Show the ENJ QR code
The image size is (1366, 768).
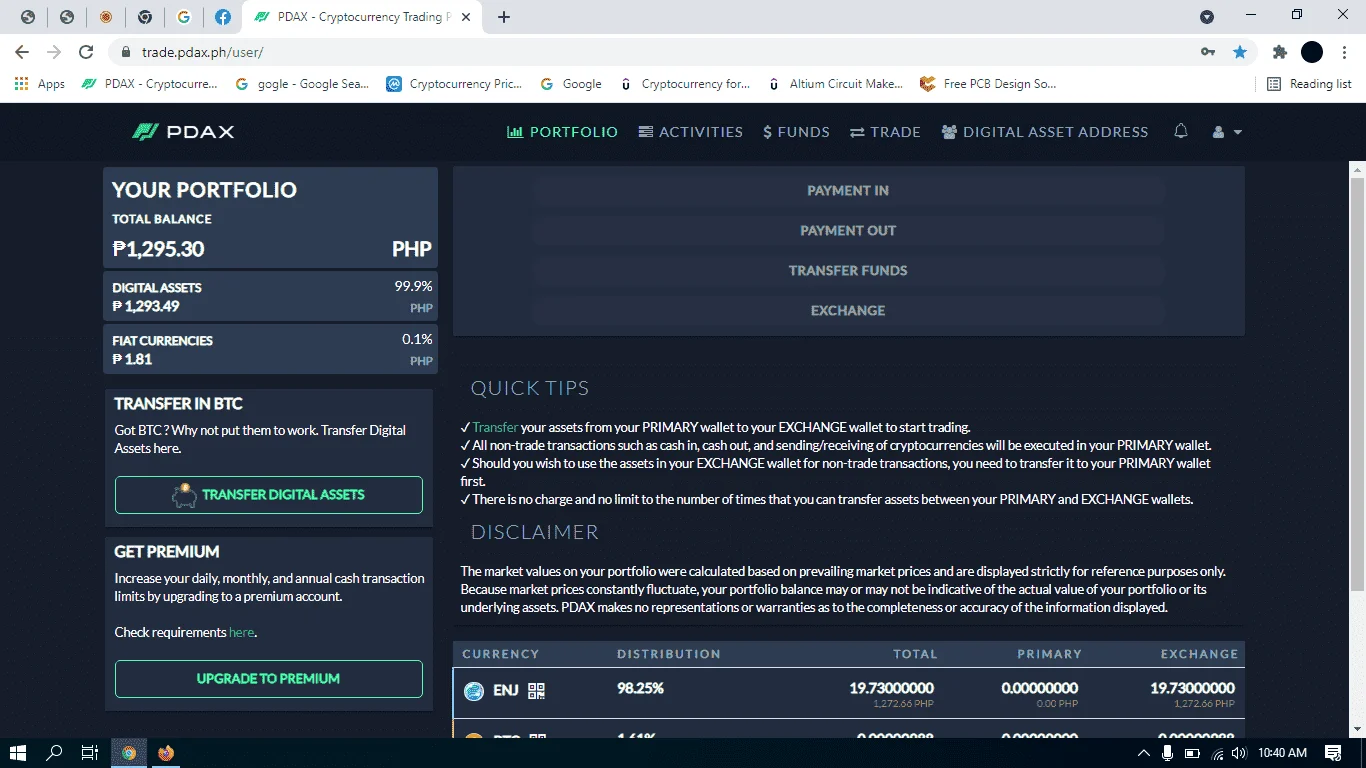tap(536, 690)
